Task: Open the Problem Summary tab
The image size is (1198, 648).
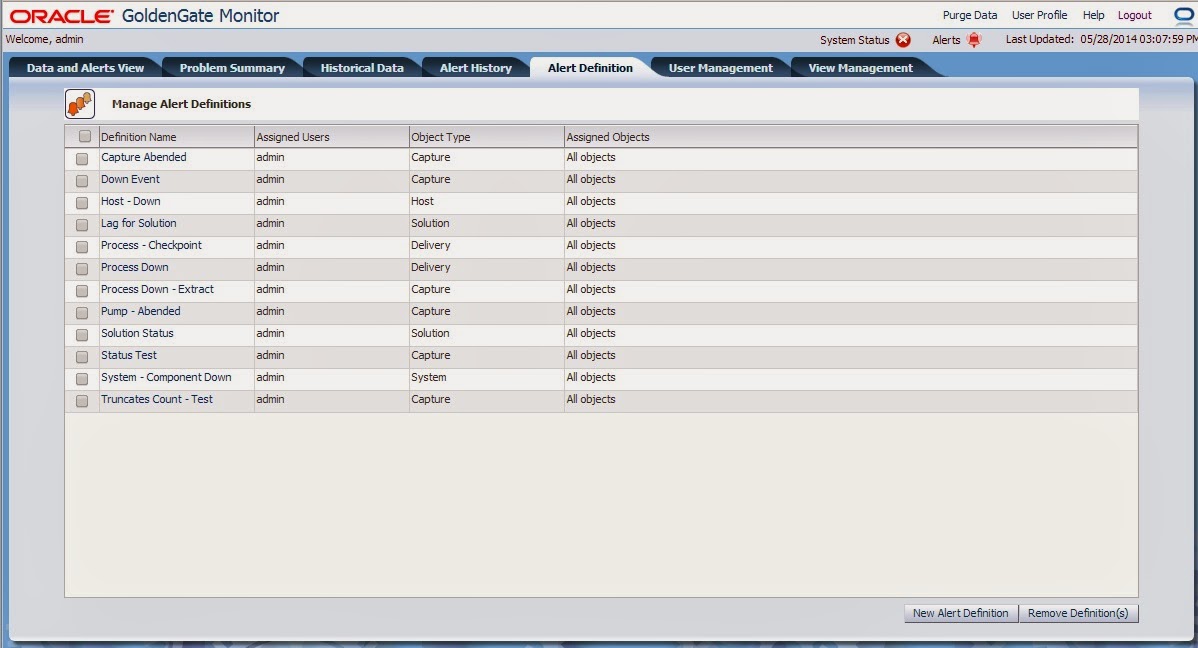Action: click(x=231, y=67)
